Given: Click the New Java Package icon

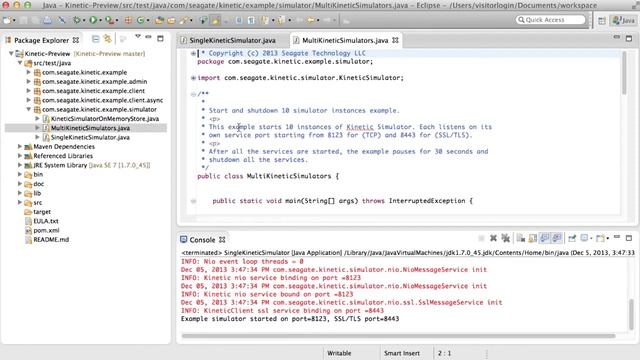Looking at the screenshot, I should click(128, 20).
